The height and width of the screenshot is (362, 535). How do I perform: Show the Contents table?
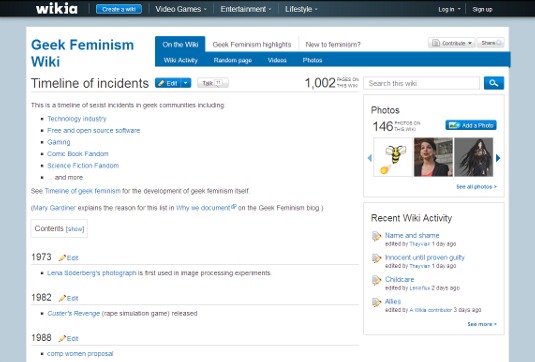coord(75,229)
